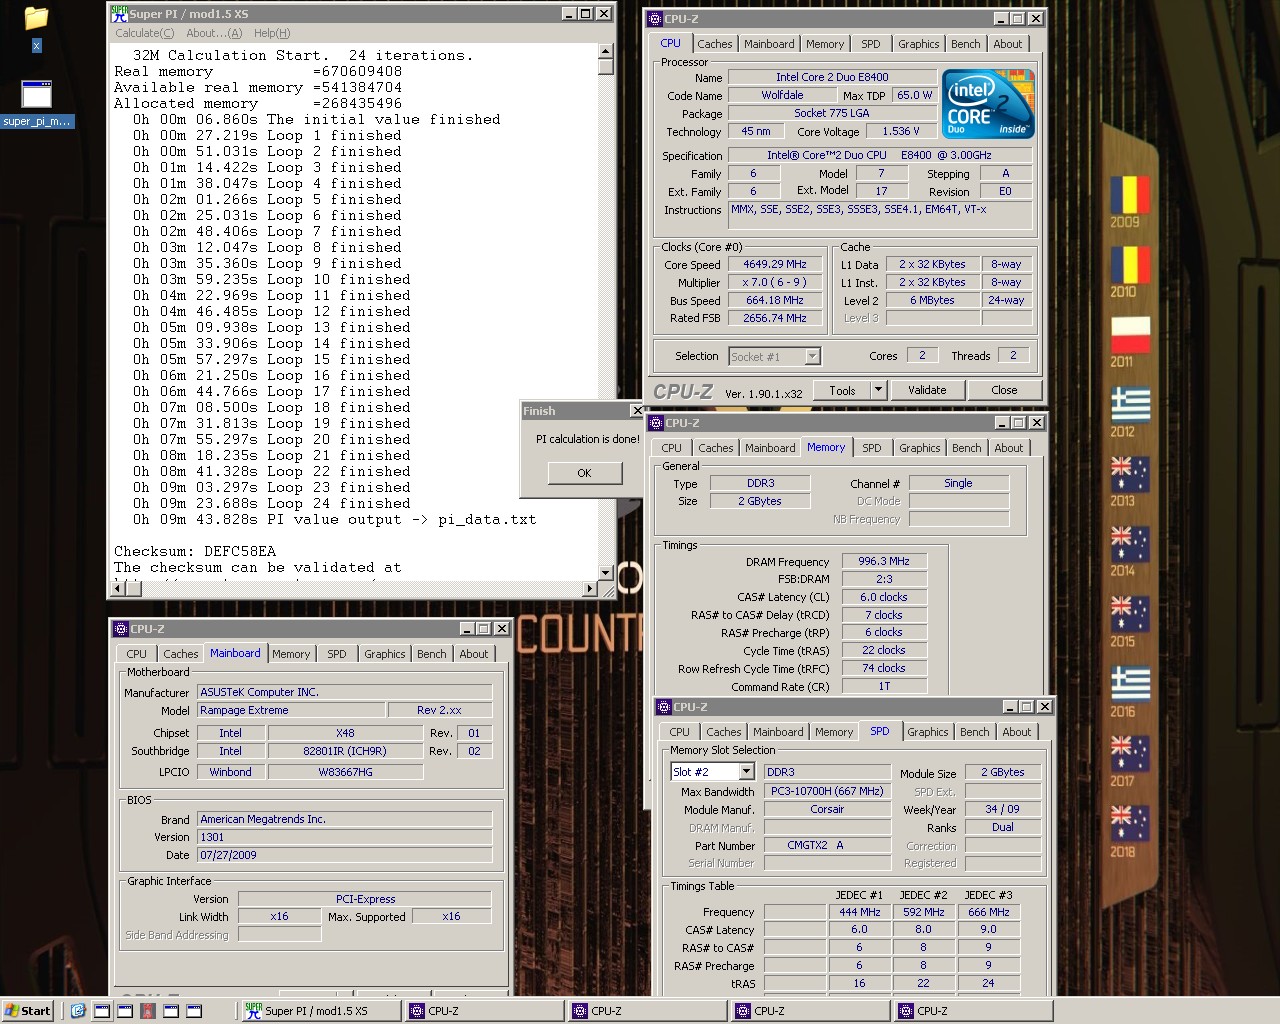Open Graphics tab in the SPD CPU-Z window
Image resolution: width=1280 pixels, height=1024 pixels.
coord(928,732)
